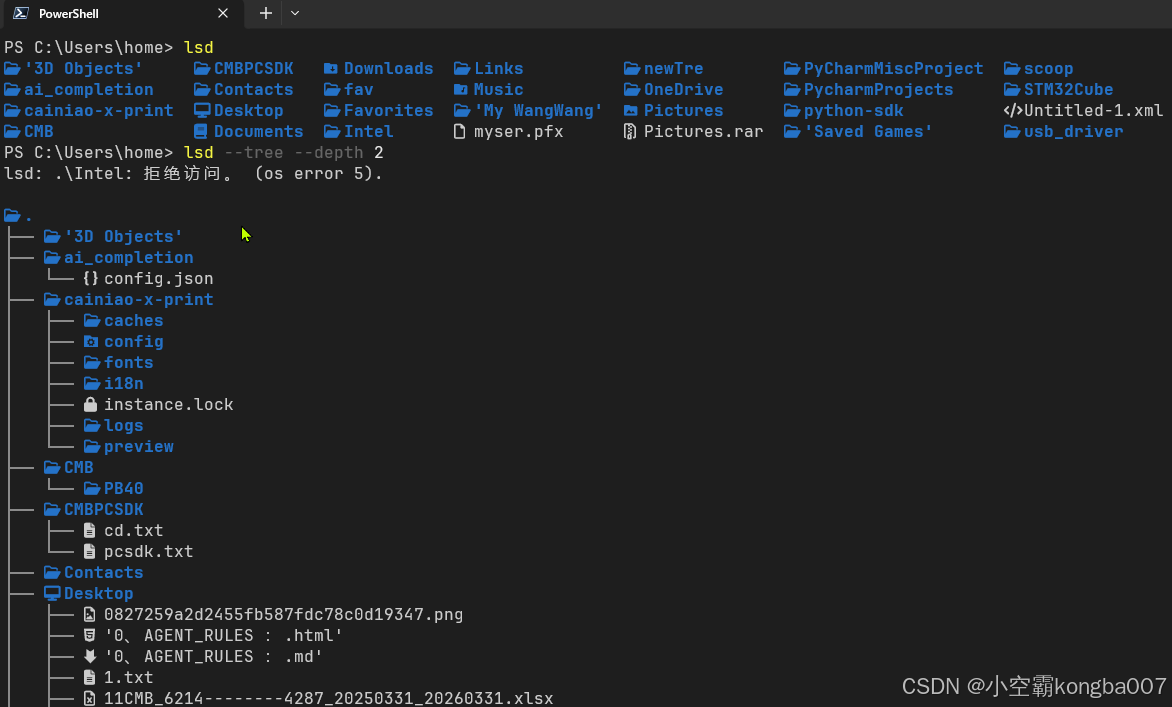Click STM32Cube in the listing
Viewport: 1172px width, 707px height.
(x=1068, y=90)
